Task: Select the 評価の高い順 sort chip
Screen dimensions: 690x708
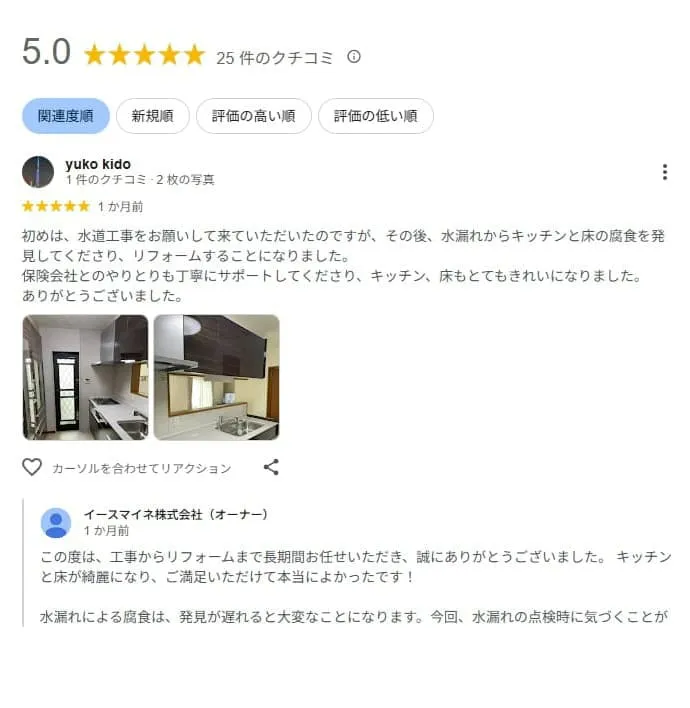Action: 254,116
